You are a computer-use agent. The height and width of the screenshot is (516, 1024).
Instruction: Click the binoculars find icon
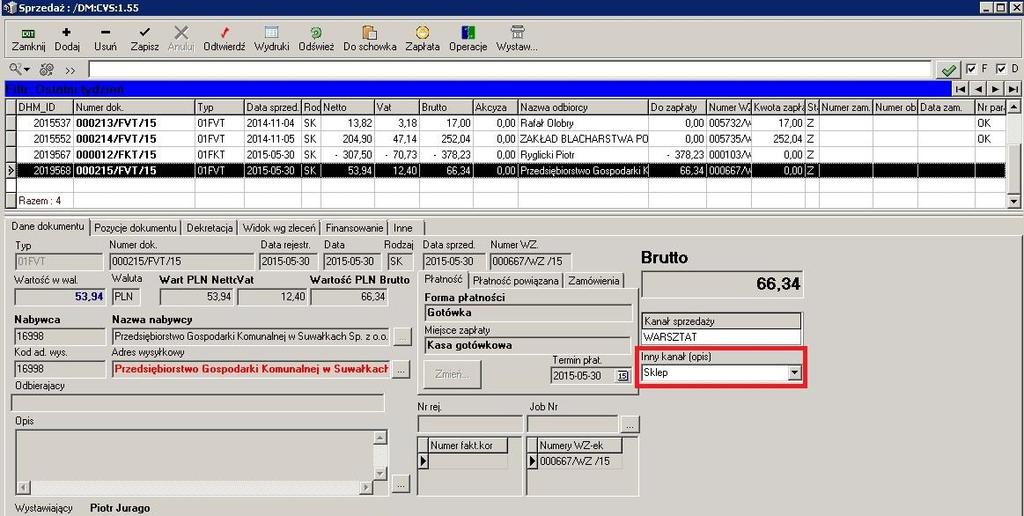[x=46, y=69]
